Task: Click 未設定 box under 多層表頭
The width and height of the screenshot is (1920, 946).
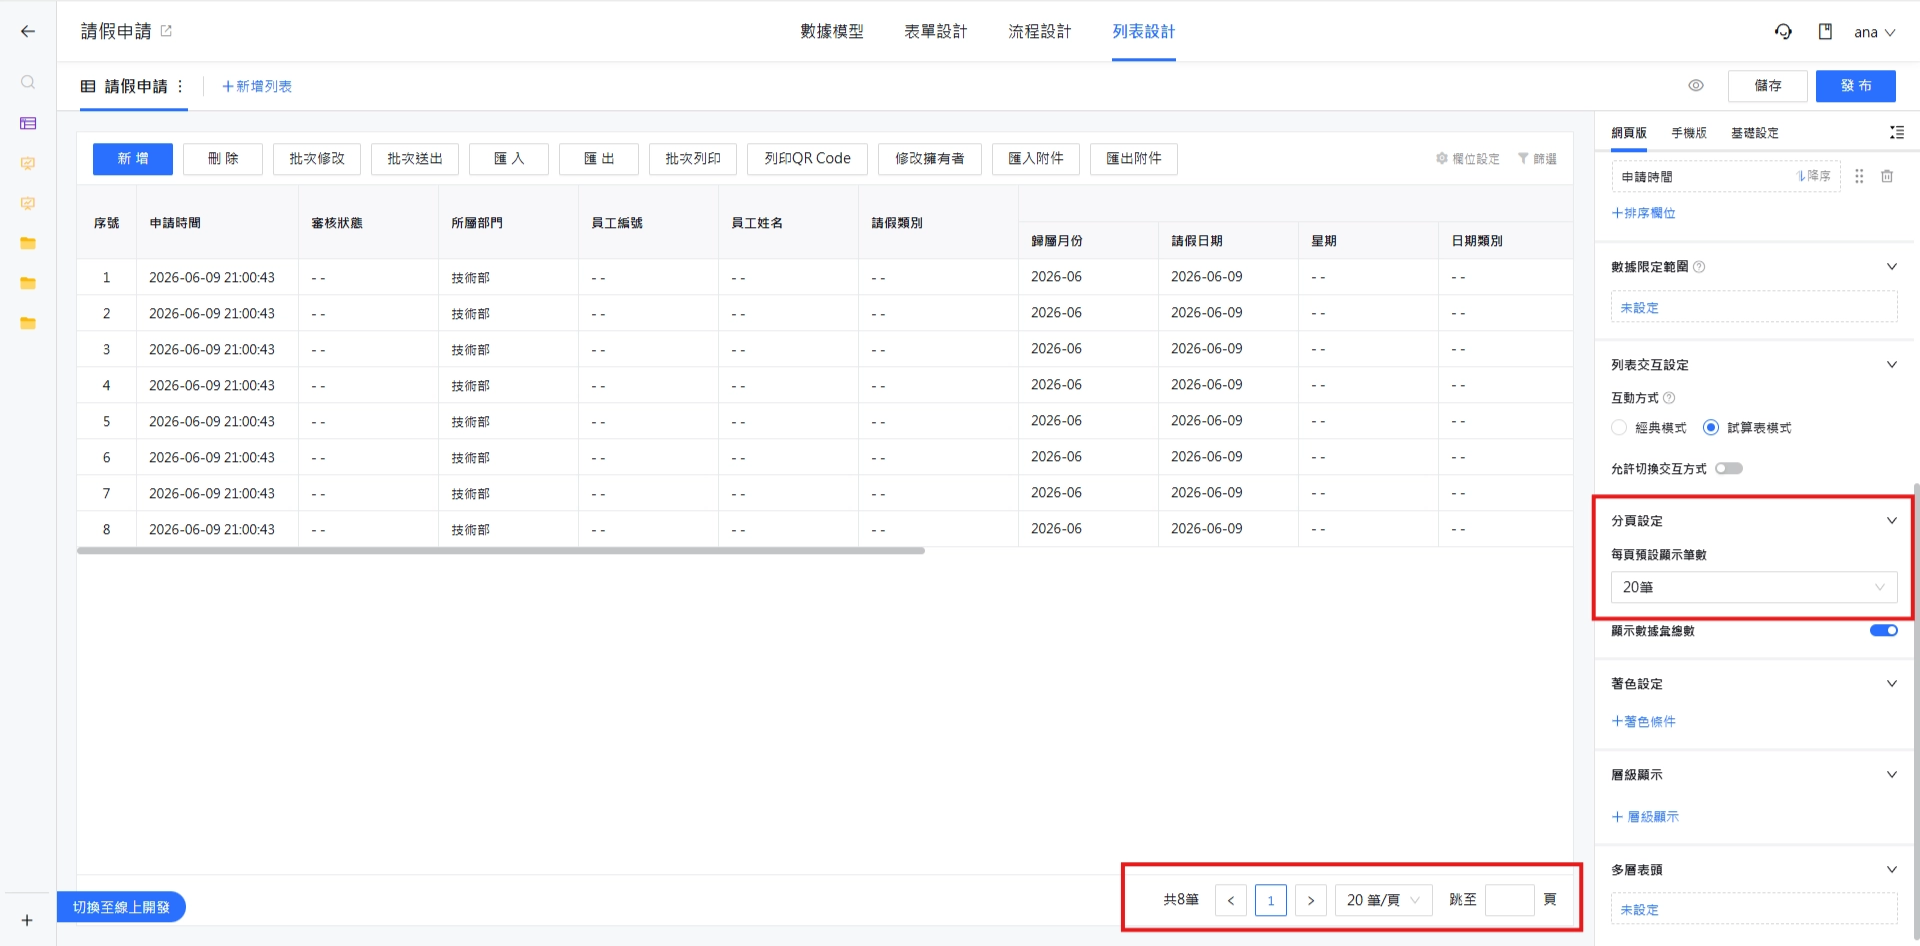Action: (1754, 909)
